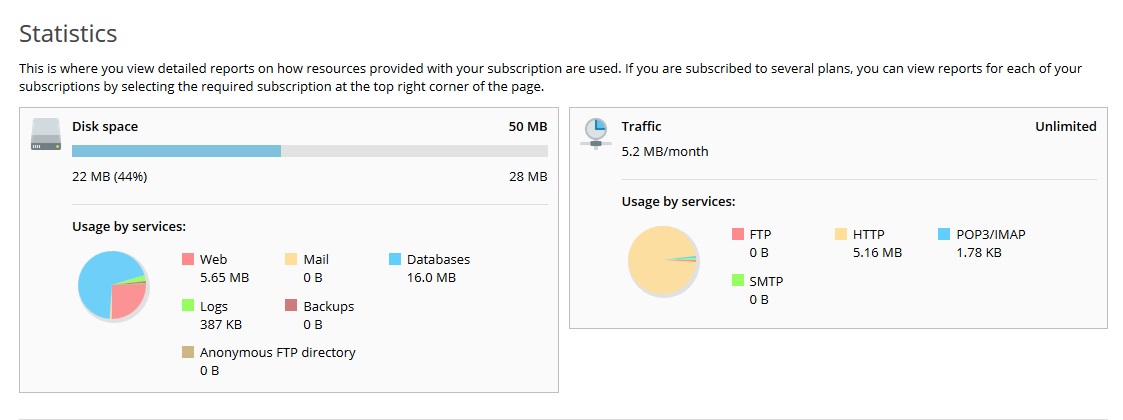Select the yellow HTTP traffic swatch
The height and width of the screenshot is (420, 1123).
point(841,234)
